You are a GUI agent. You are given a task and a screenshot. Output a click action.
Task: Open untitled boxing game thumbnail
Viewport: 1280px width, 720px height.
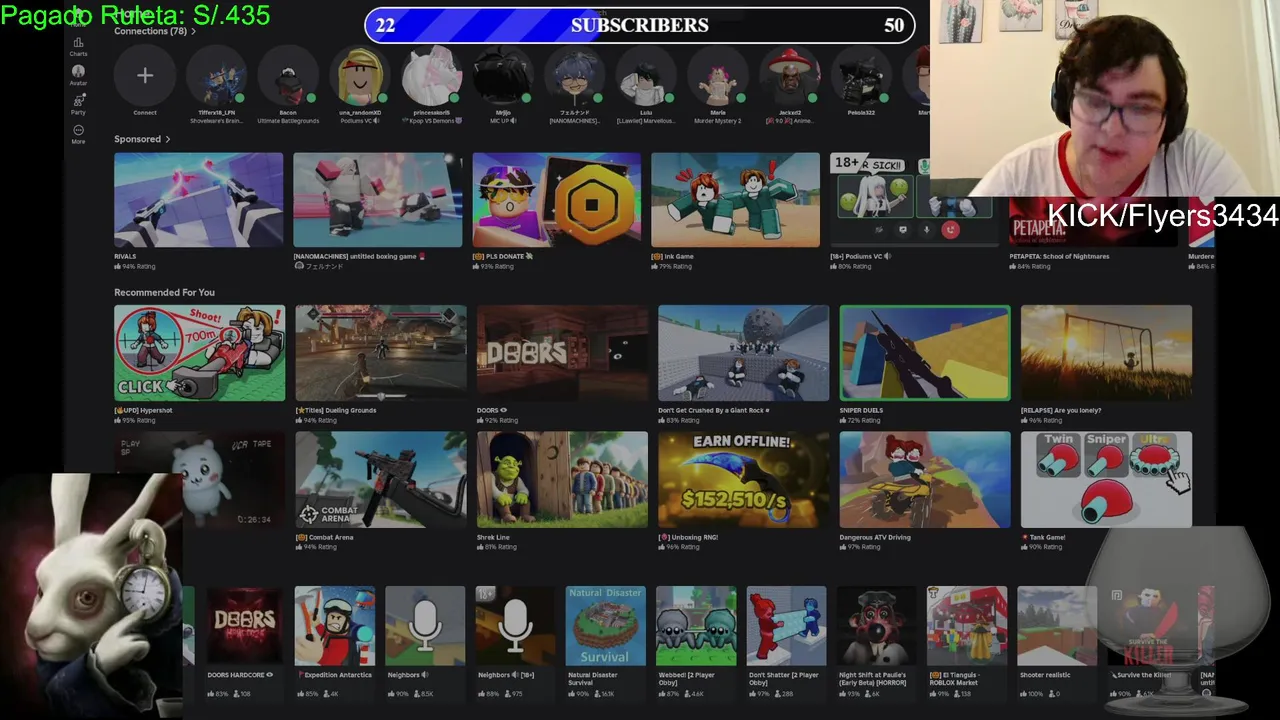[378, 200]
